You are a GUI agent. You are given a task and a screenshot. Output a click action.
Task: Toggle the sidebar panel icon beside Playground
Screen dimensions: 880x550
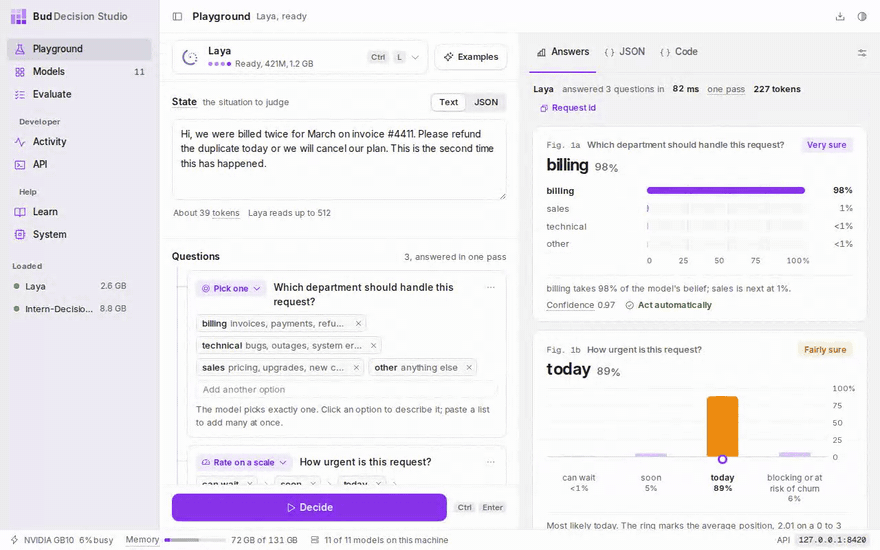(177, 17)
